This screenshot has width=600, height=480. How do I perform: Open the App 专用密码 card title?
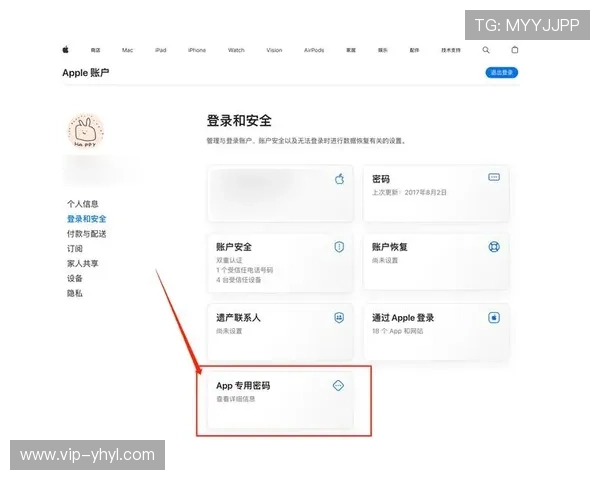243,385
